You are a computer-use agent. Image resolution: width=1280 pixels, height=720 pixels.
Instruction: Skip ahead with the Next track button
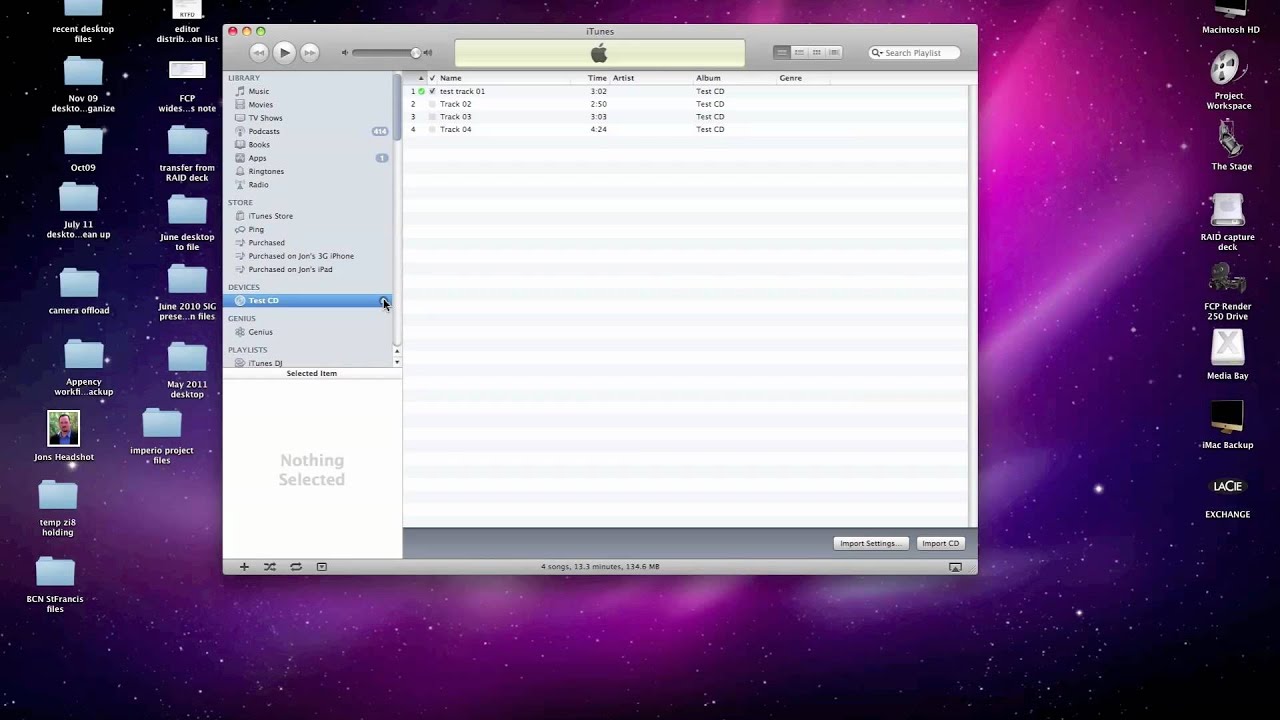(309, 52)
